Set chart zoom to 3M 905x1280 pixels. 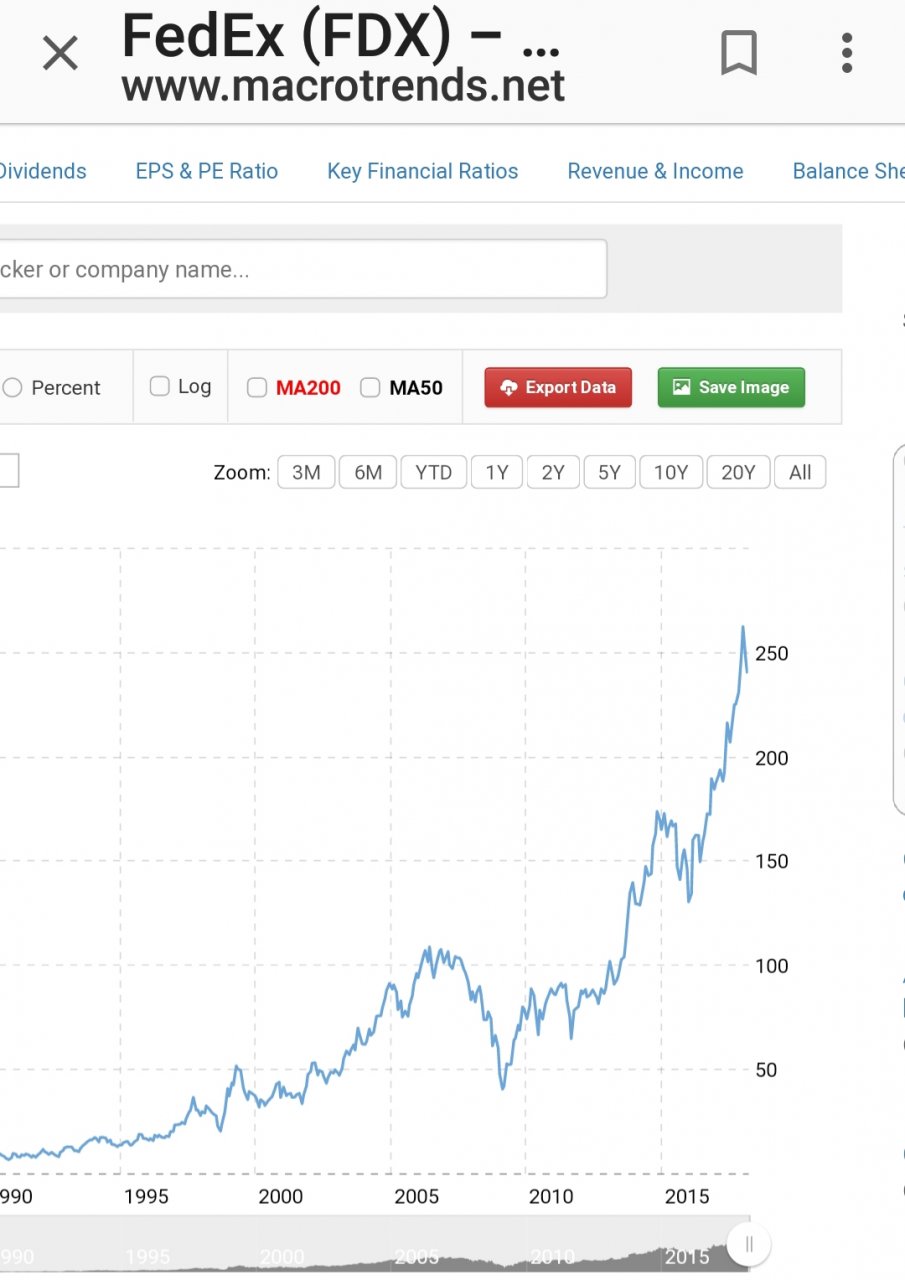306,472
